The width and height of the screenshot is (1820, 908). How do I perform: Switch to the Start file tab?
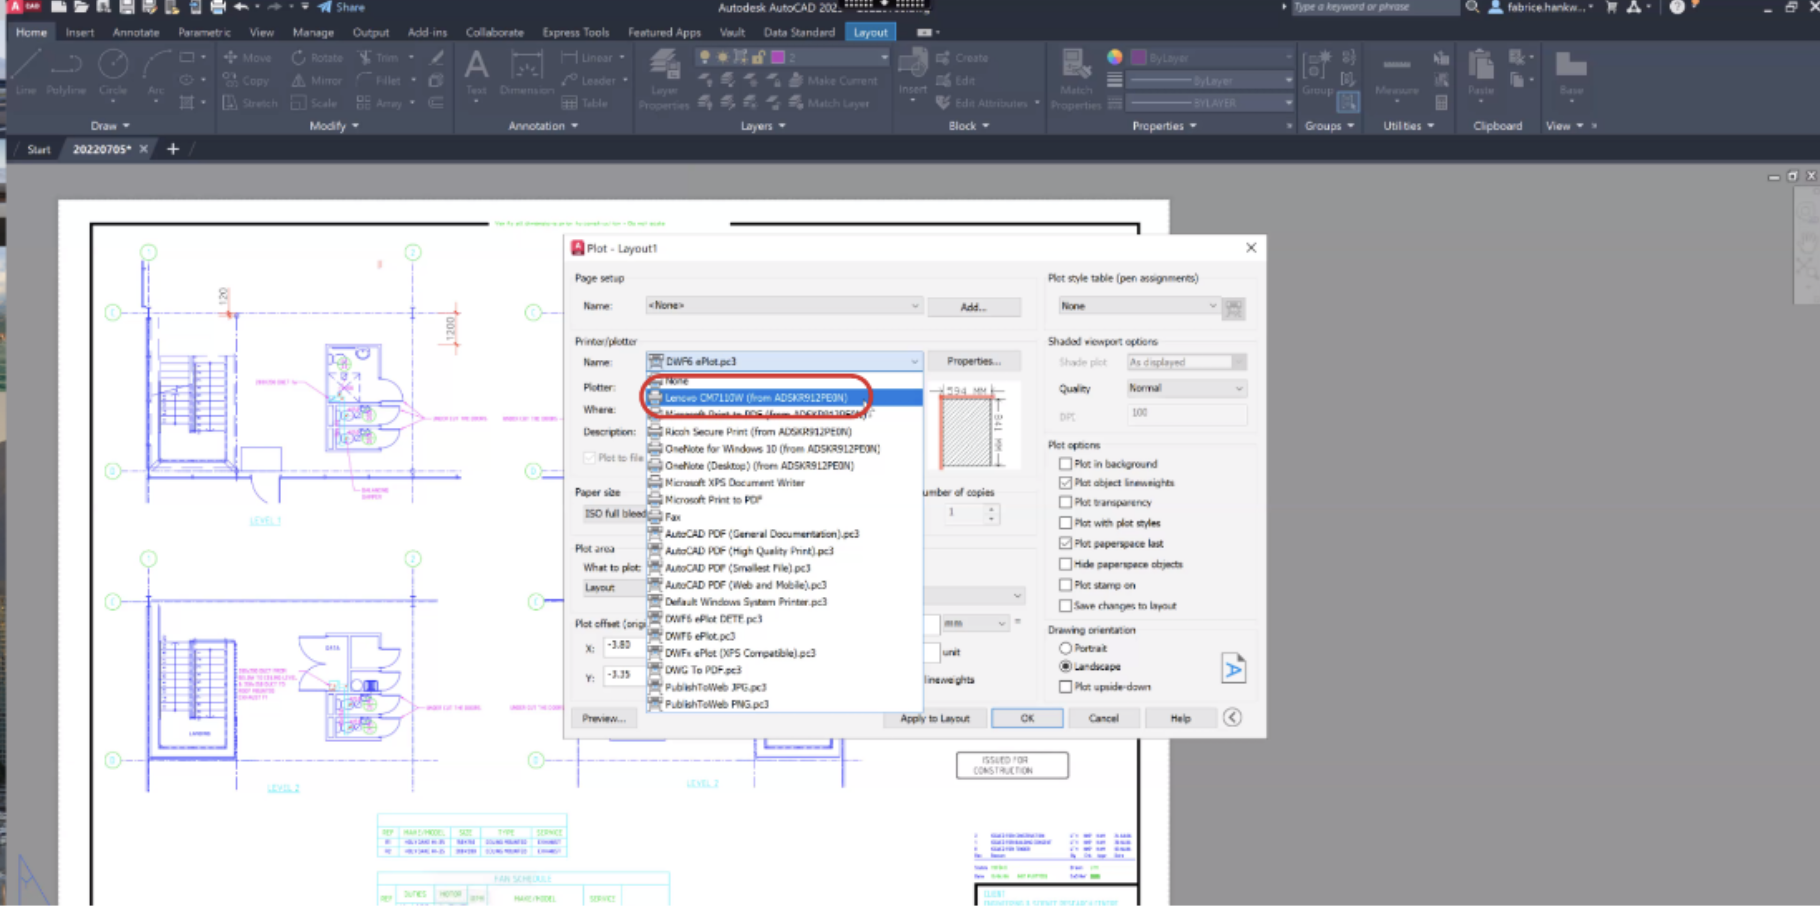point(38,150)
